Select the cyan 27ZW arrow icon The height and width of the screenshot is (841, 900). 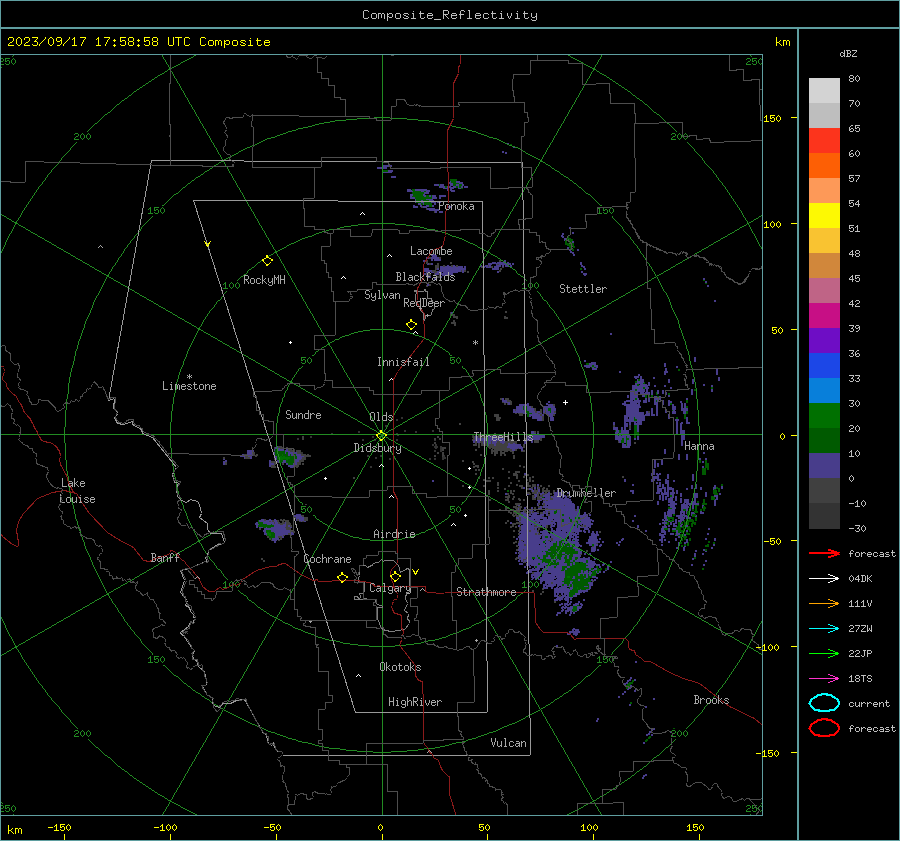[x=824, y=628]
